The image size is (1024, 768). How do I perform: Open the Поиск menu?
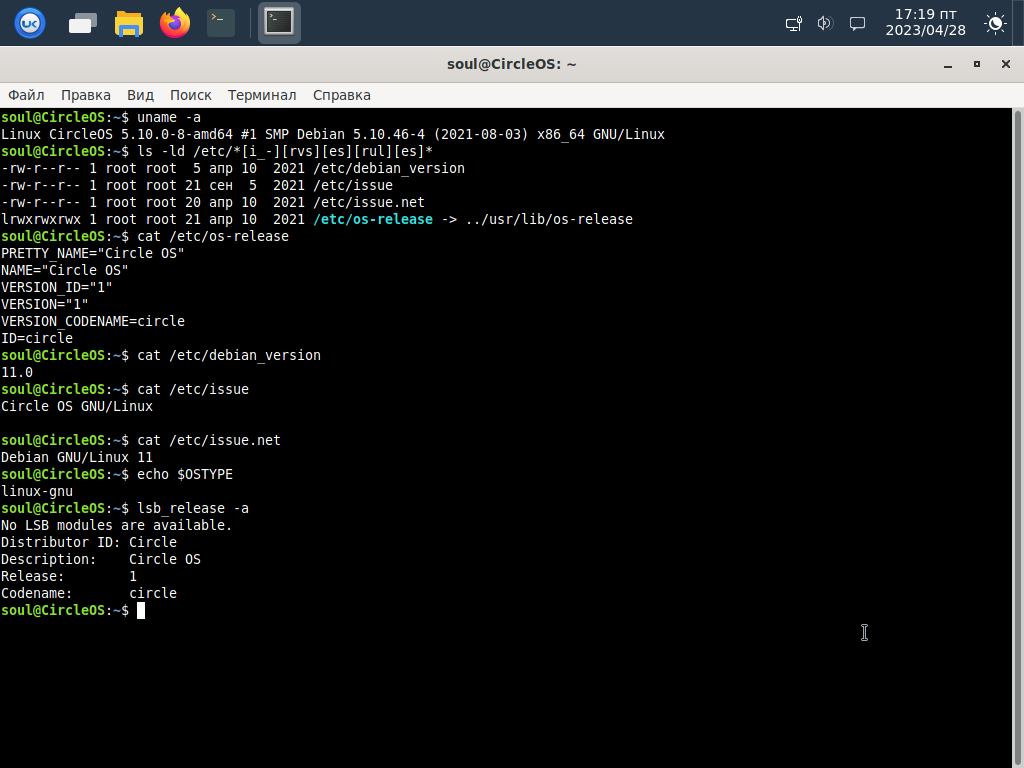[191, 95]
